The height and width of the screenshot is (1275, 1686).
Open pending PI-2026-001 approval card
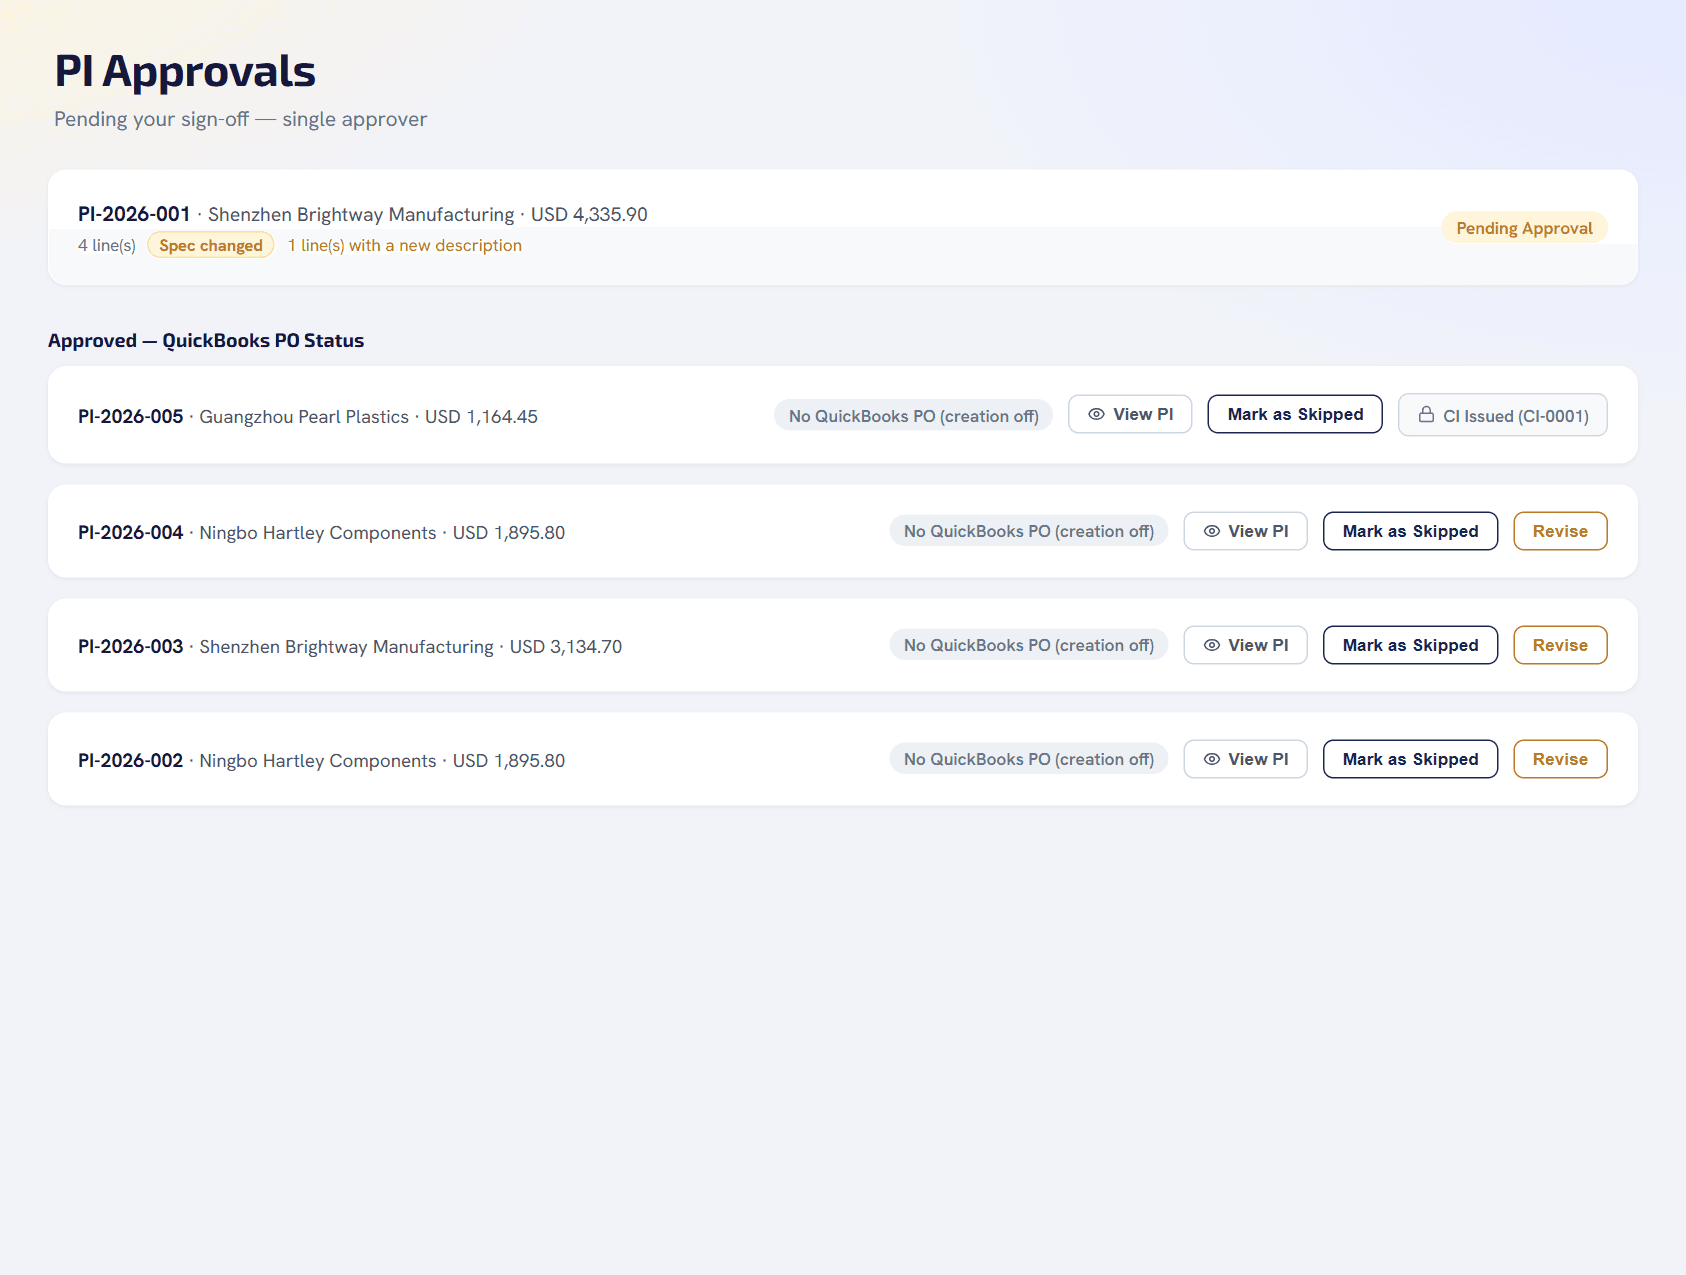click(843, 228)
